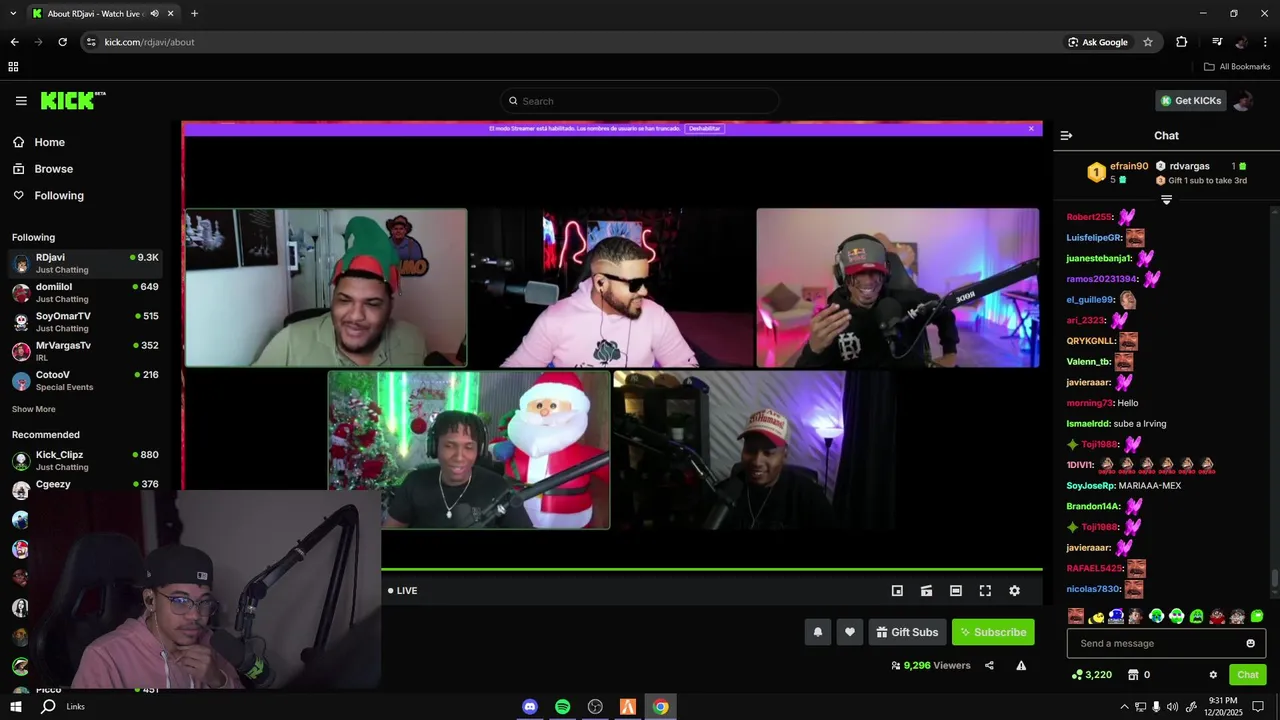Open CotooV Special Events channel

coord(85,381)
